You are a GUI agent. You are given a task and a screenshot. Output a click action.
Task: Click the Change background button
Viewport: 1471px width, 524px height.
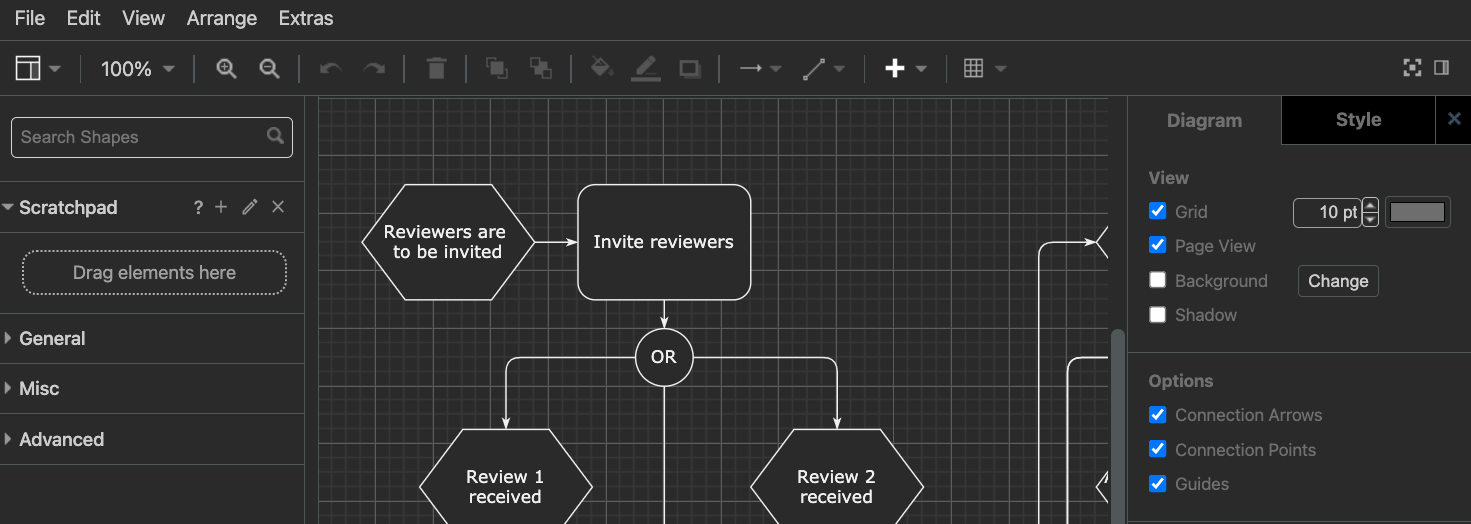(x=1338, y=281)
